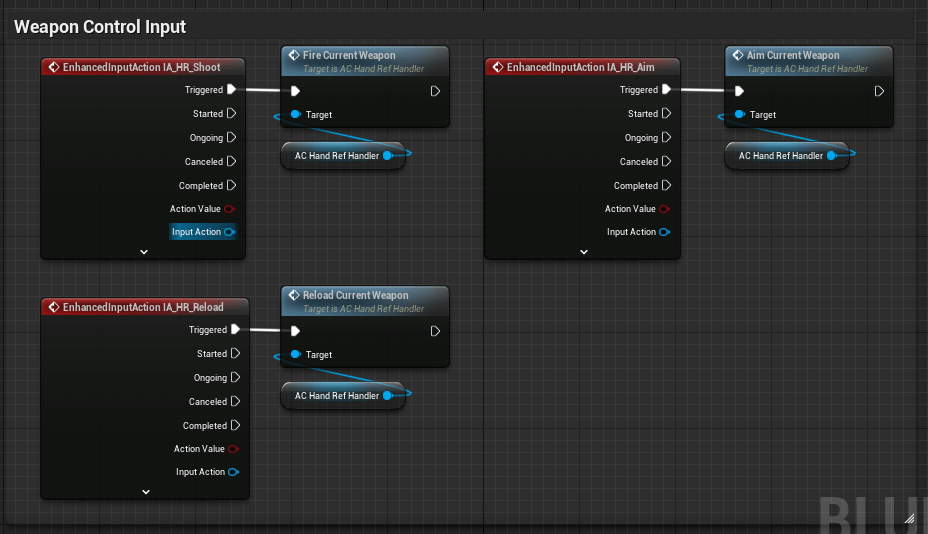Select EnhancedInputAction IA_HR_Reload node header
Screen dimensions: 928x534
(143, 307)
